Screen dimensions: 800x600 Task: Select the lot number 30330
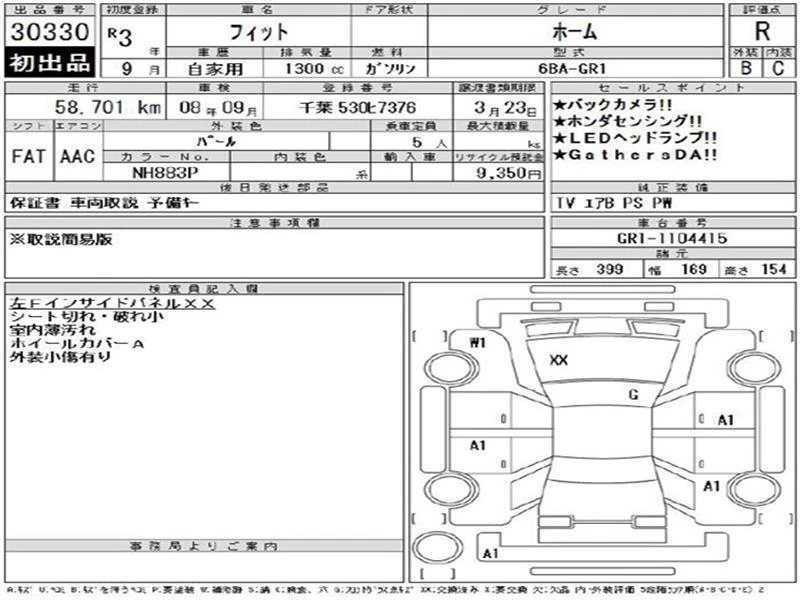click(x=50, y=31)
